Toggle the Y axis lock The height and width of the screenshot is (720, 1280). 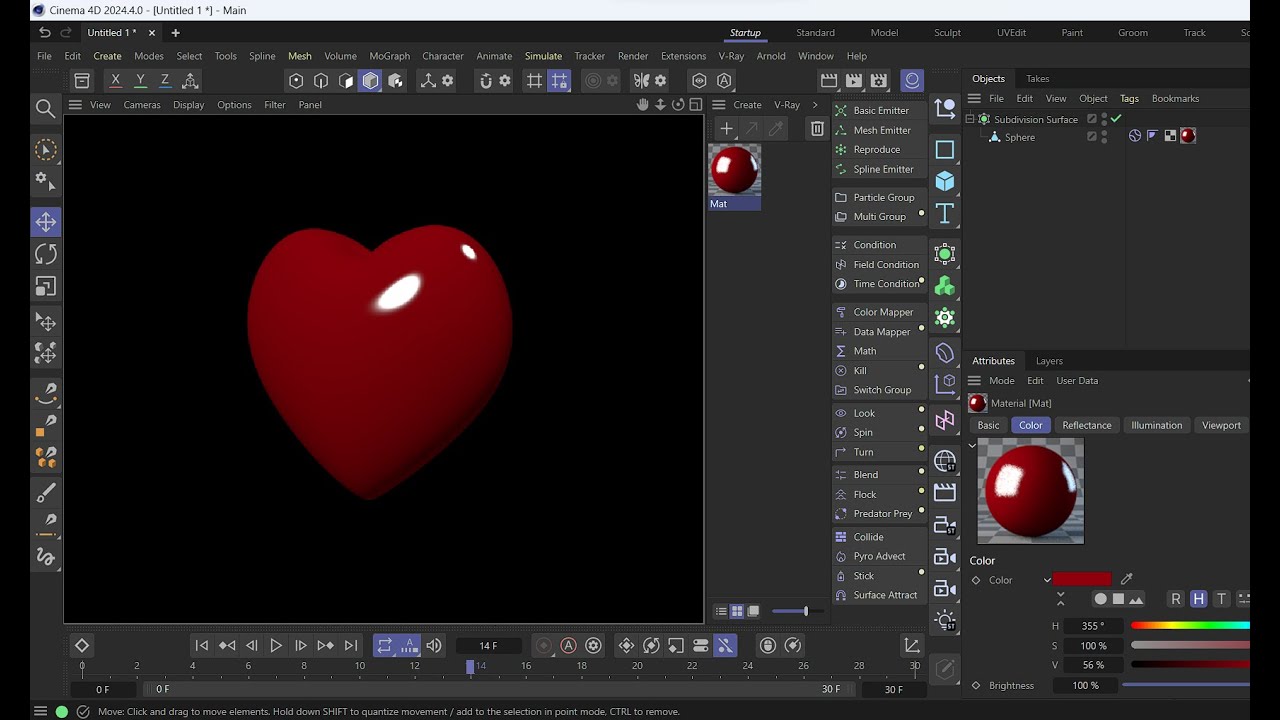(x=140, y=80)
